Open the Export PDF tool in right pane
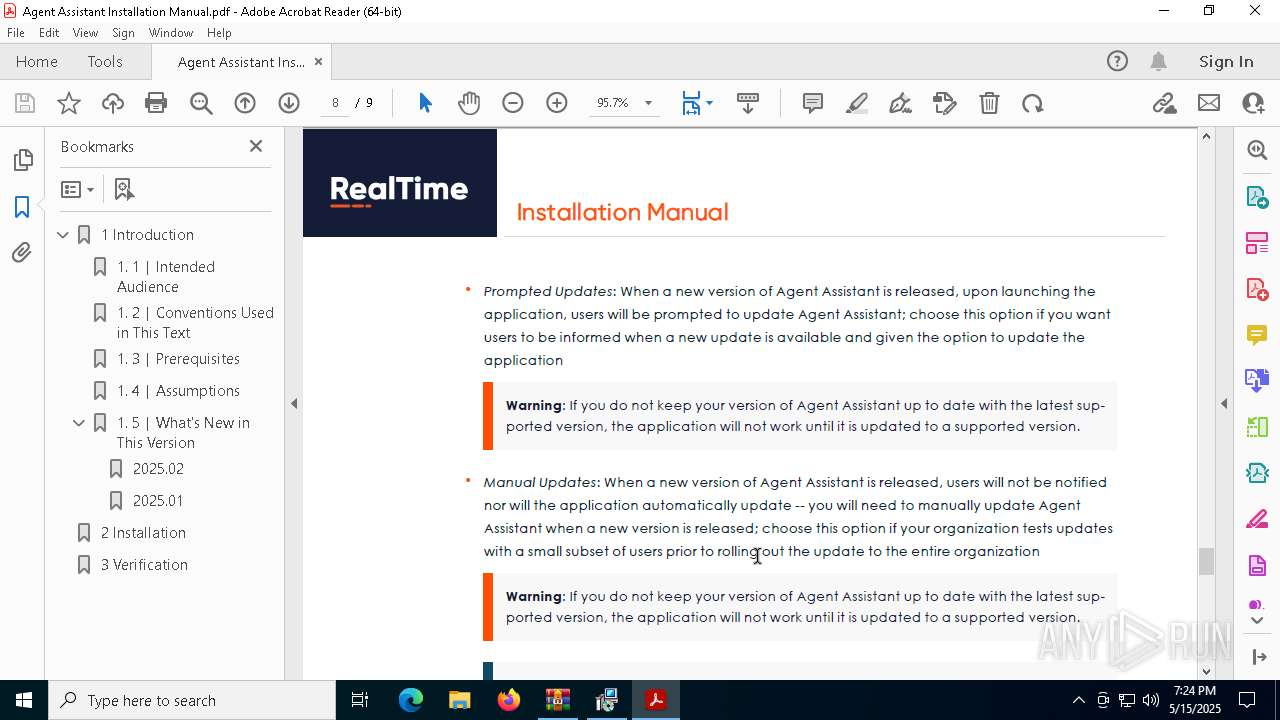The height and width of the screenshot is (720, 1280). [1257, 196]
